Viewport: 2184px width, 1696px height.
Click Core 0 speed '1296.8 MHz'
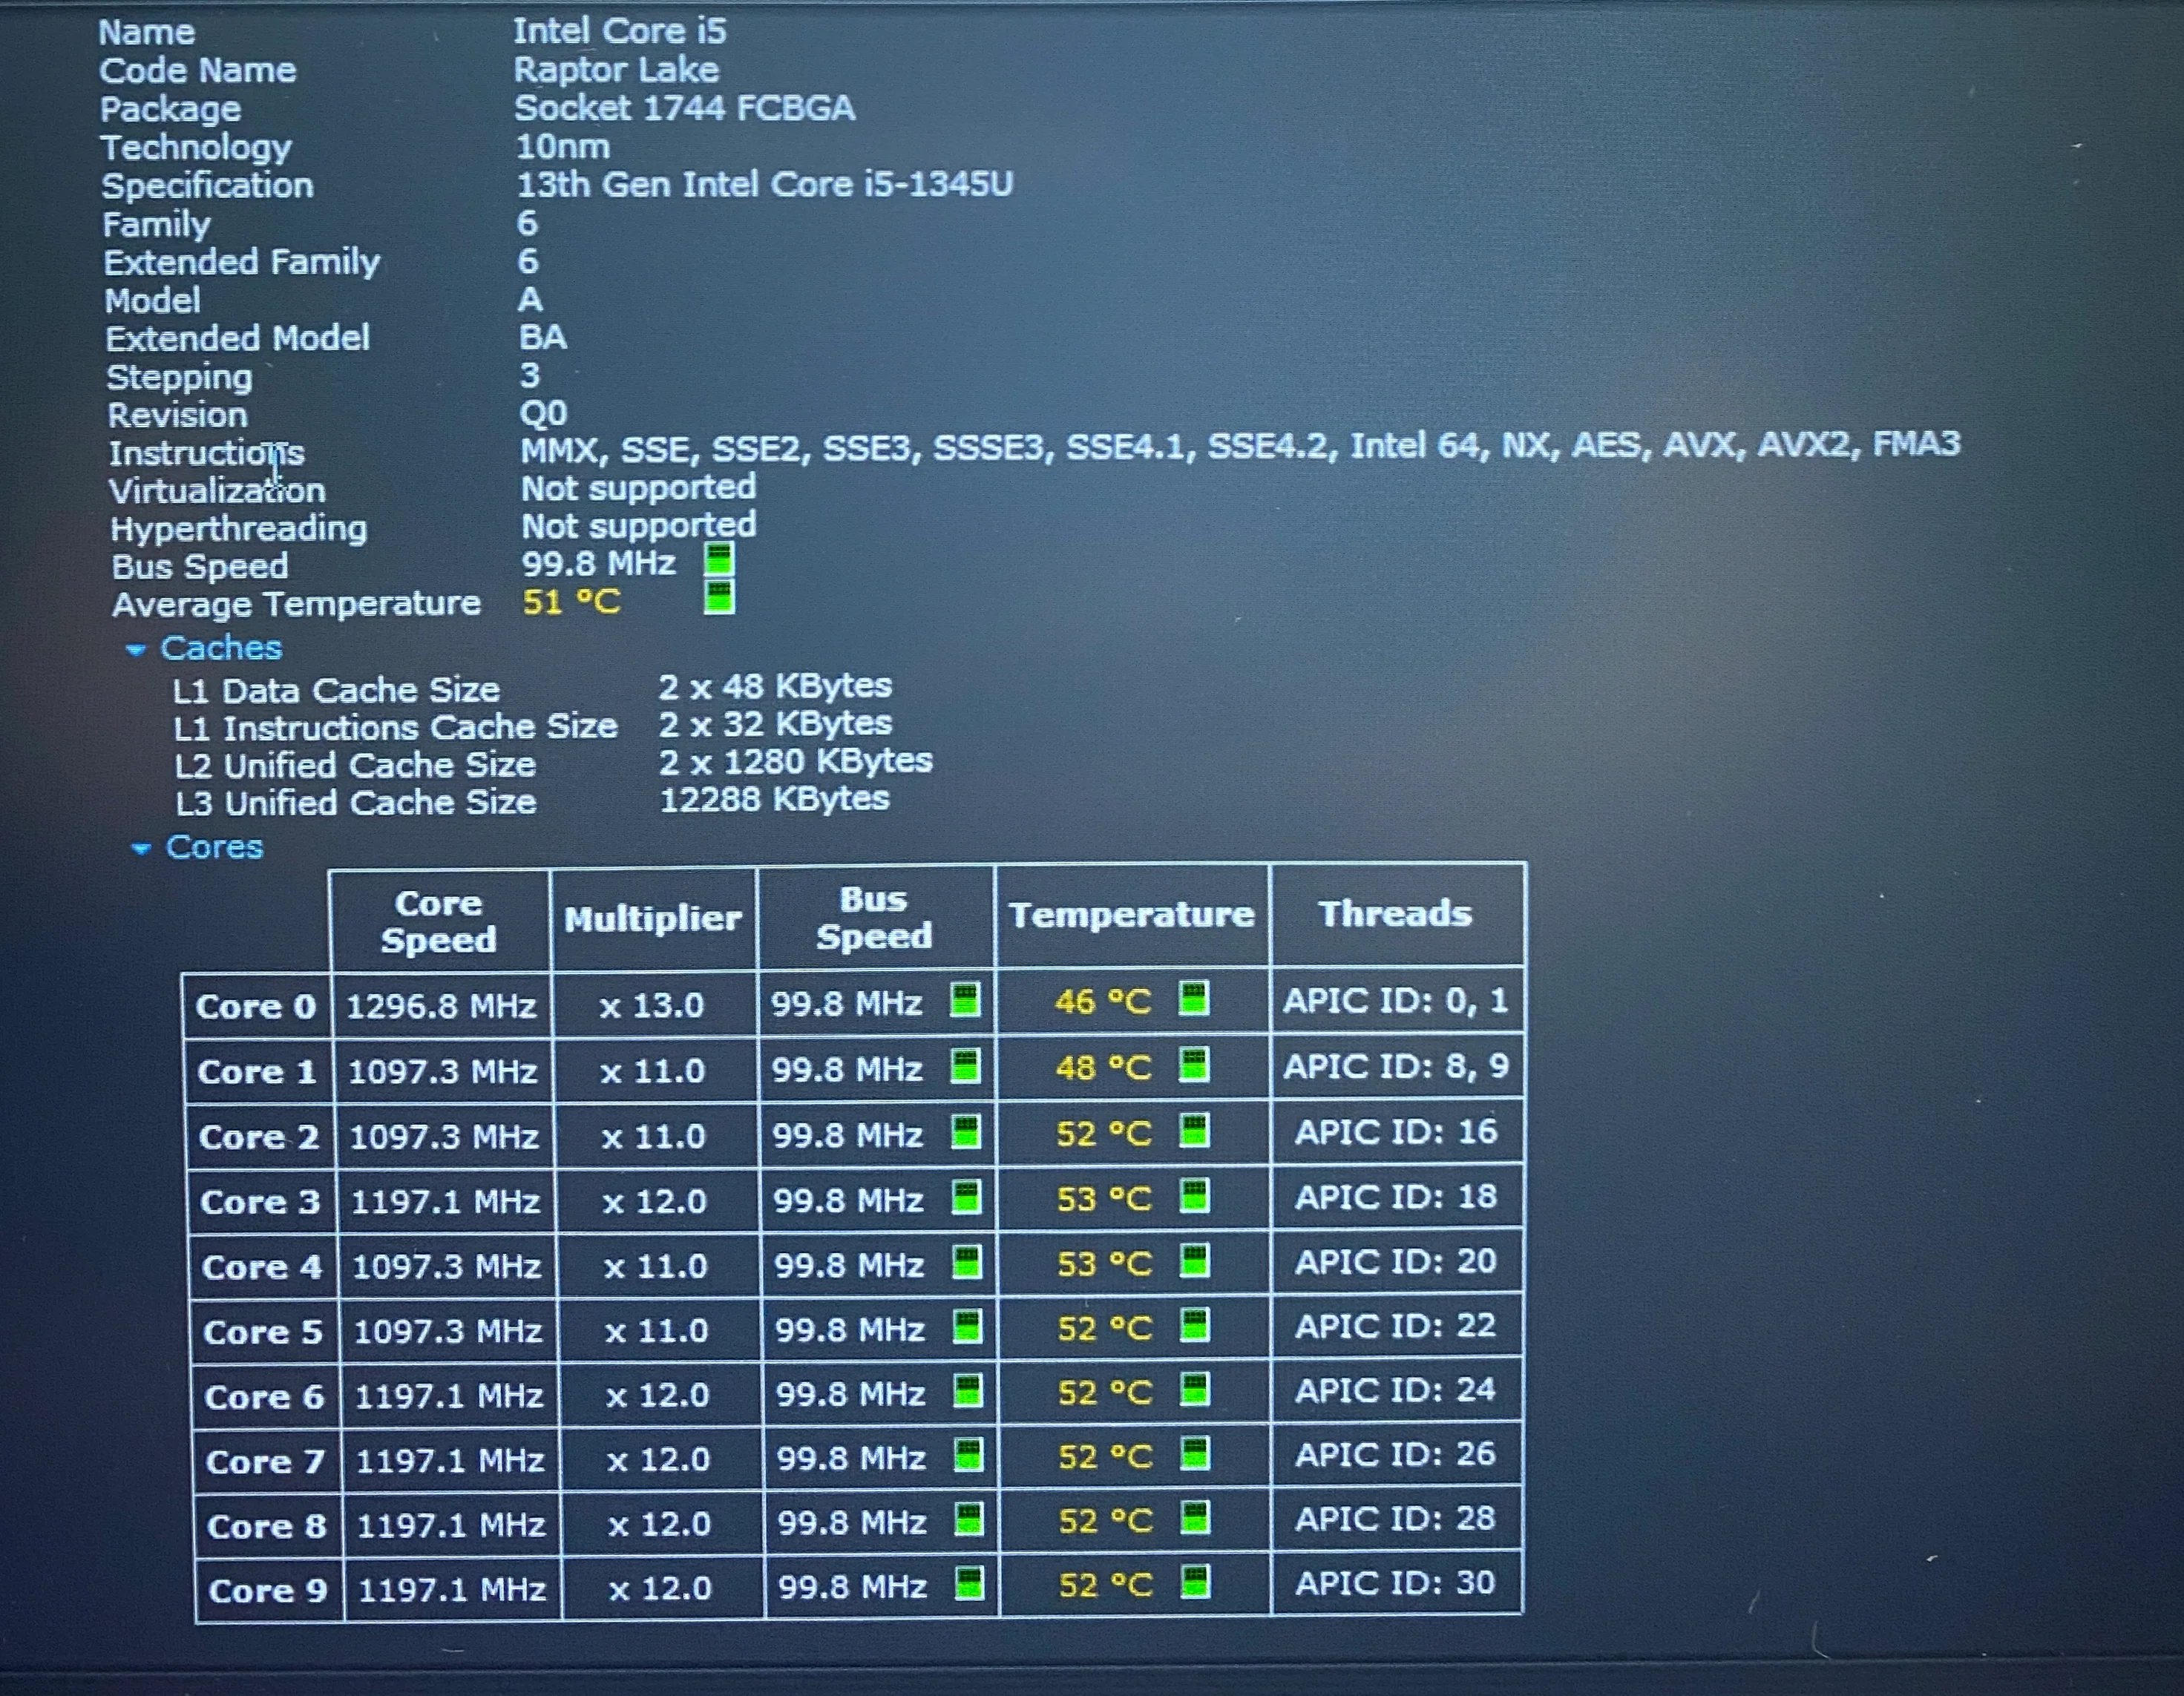[x=442, y=1005]
